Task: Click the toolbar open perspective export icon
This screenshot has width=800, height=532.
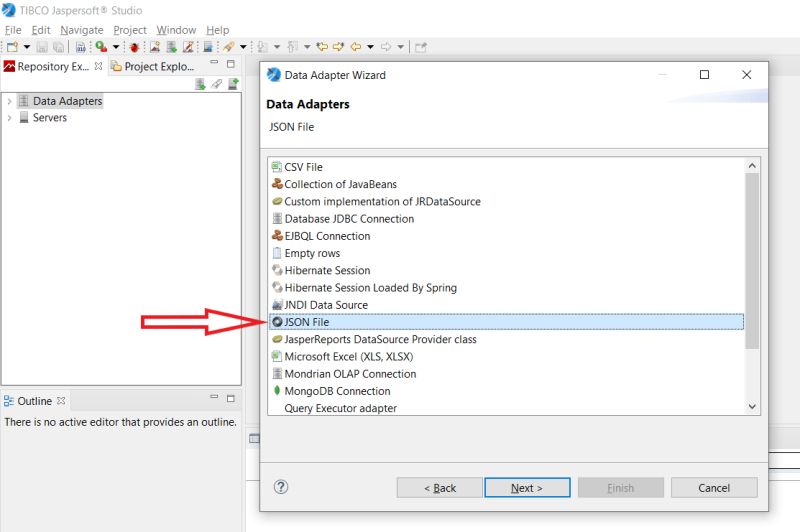Action: coord(420,47)
